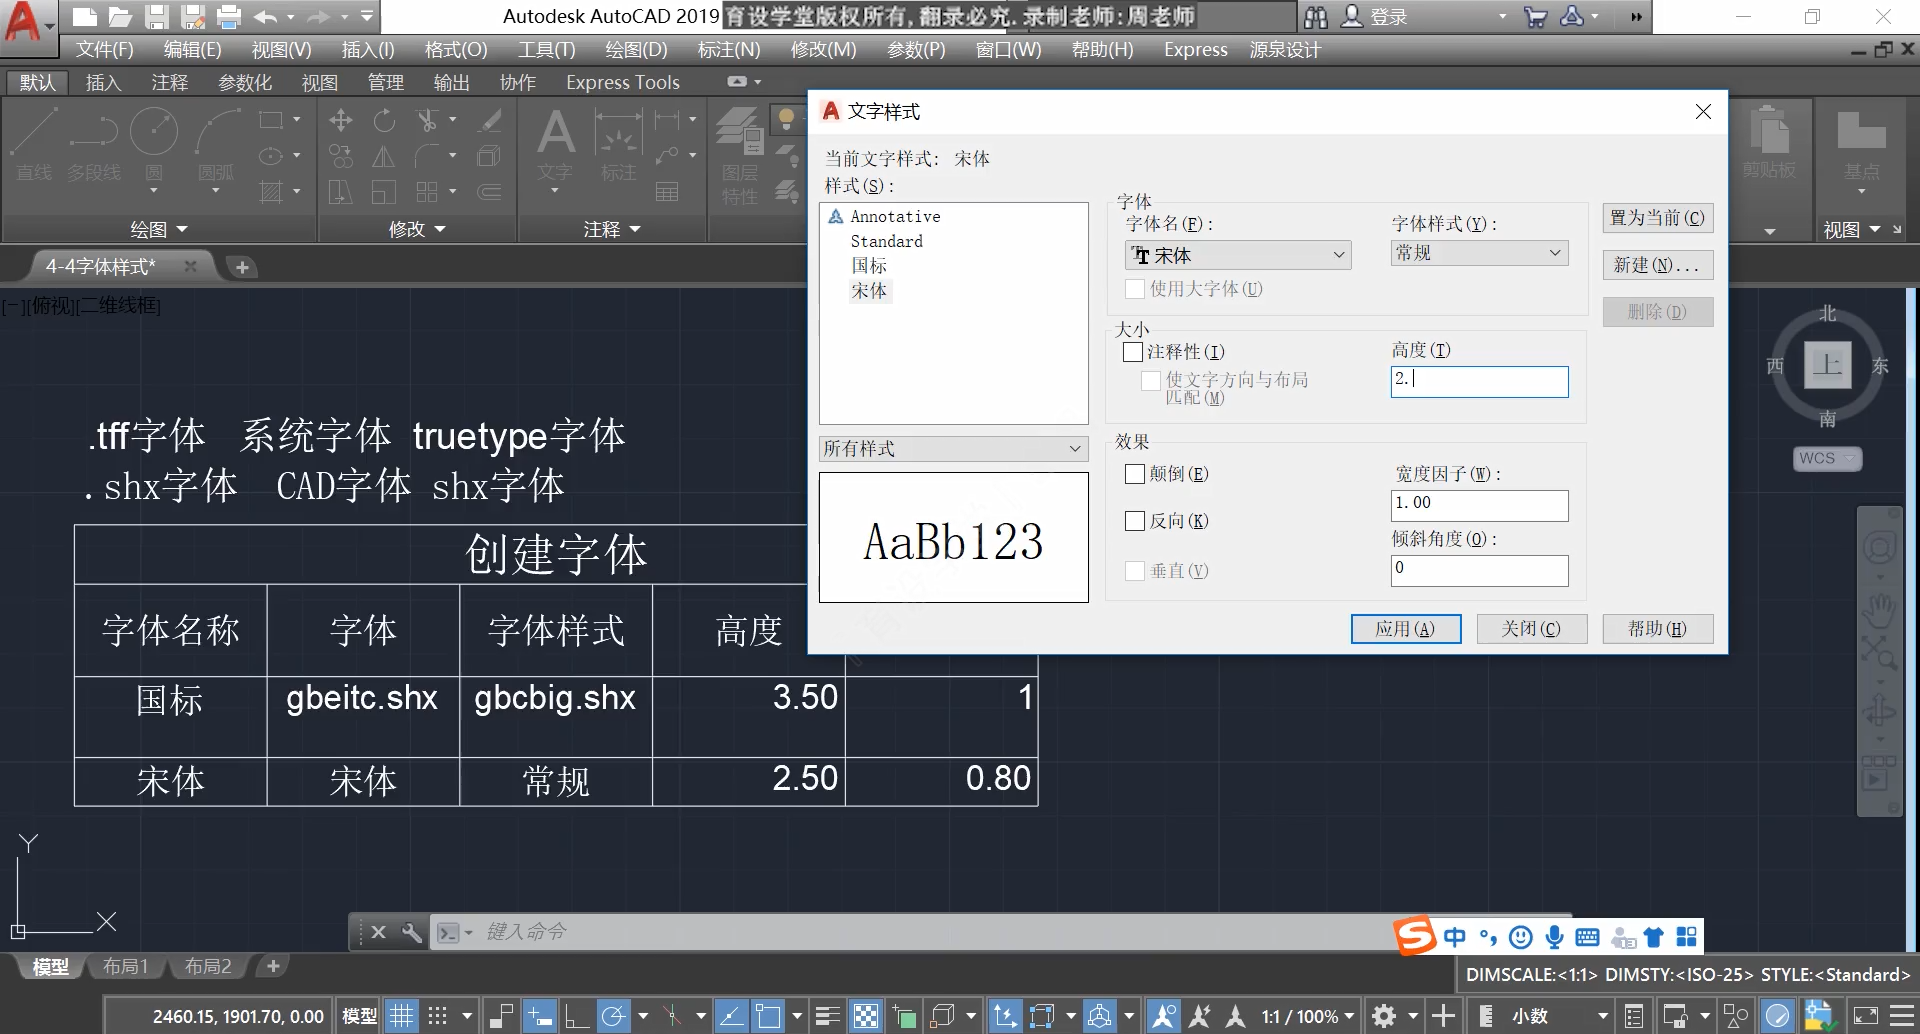Enable the Upside down (颠倒) checkbox

(x=1134, y=474)
